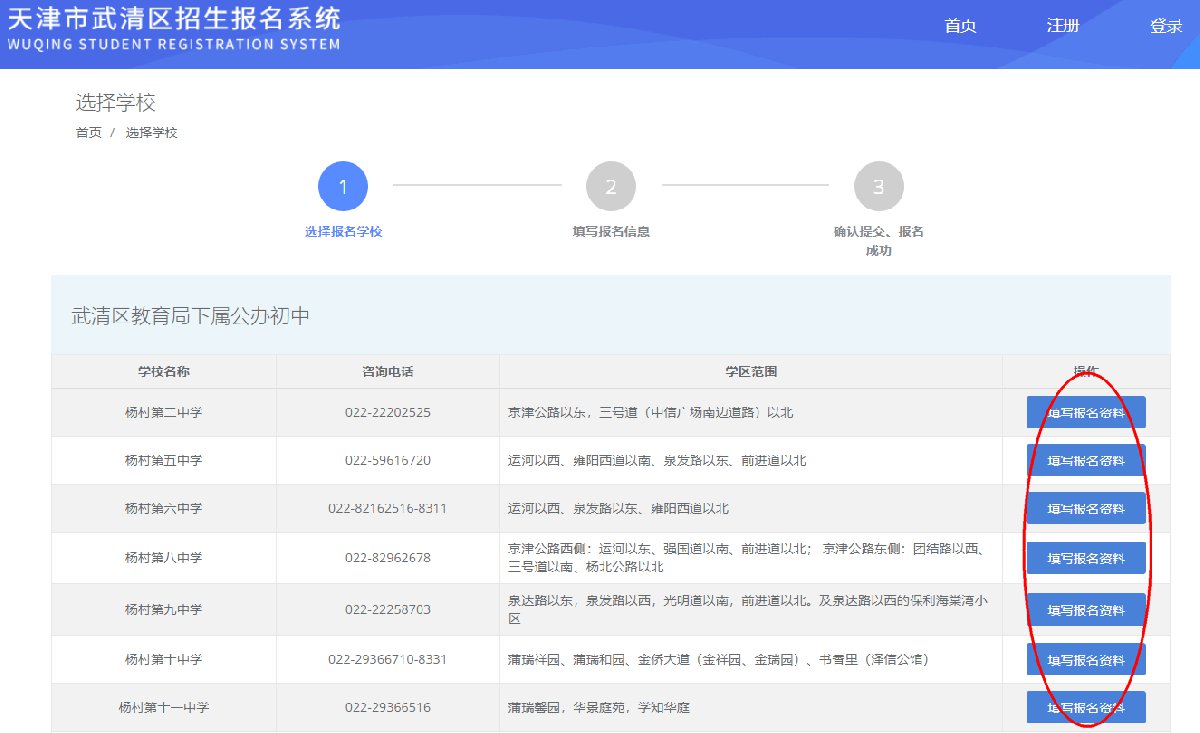Select 填写报名资料 for 杨村第八中学
This screenshot has width=1200, height=733.
pyautogui.click(x=1086, y=558)
